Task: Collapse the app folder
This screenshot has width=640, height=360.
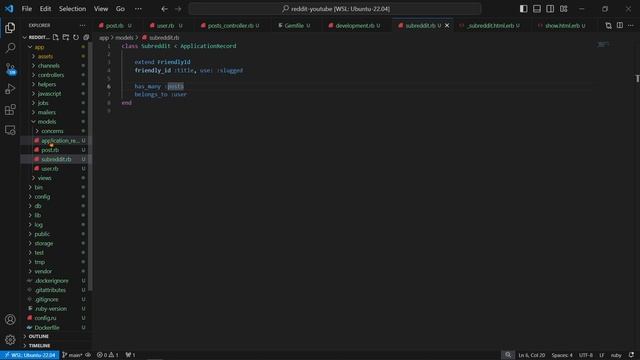Action: 39,47
